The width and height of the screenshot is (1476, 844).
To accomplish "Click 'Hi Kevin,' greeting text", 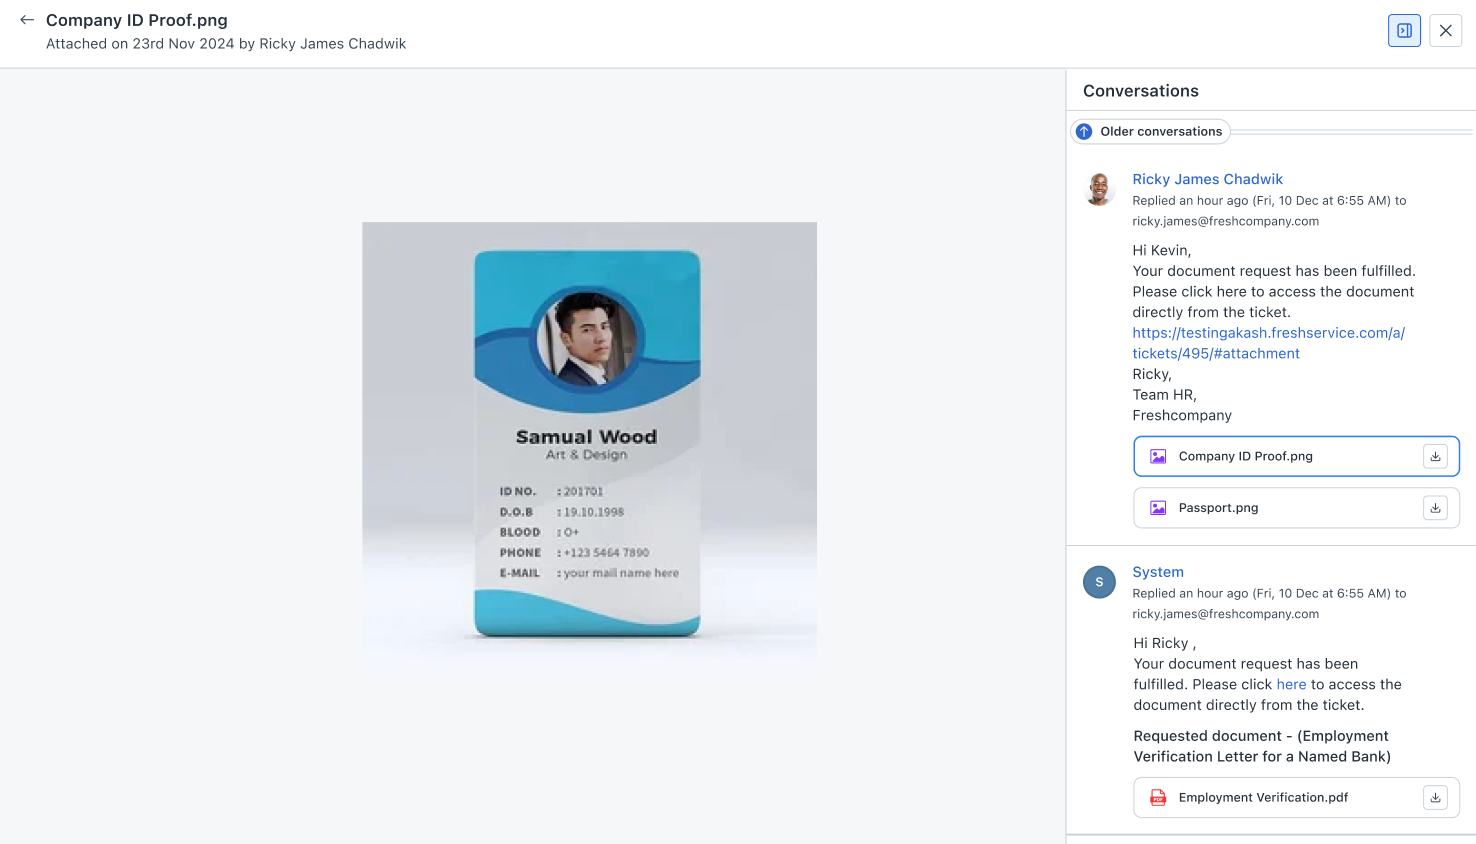I will pos(1162,251).
